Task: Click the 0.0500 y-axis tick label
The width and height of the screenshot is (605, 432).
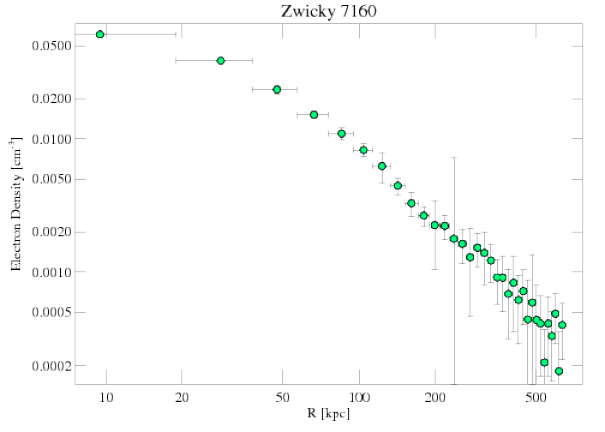Action: click(52, 46)
